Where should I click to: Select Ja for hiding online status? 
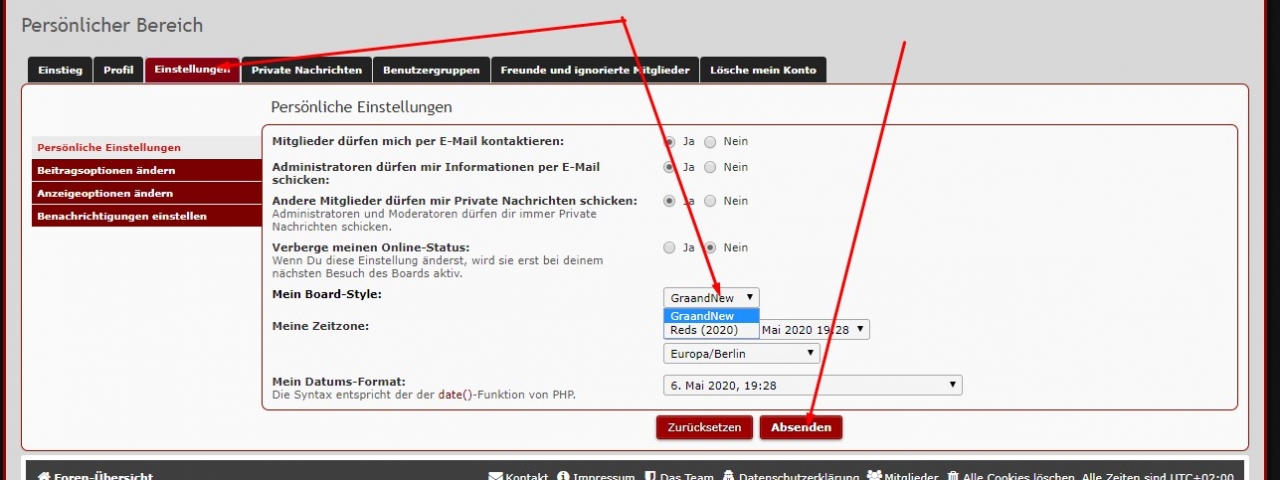click(x=669, y=247)
